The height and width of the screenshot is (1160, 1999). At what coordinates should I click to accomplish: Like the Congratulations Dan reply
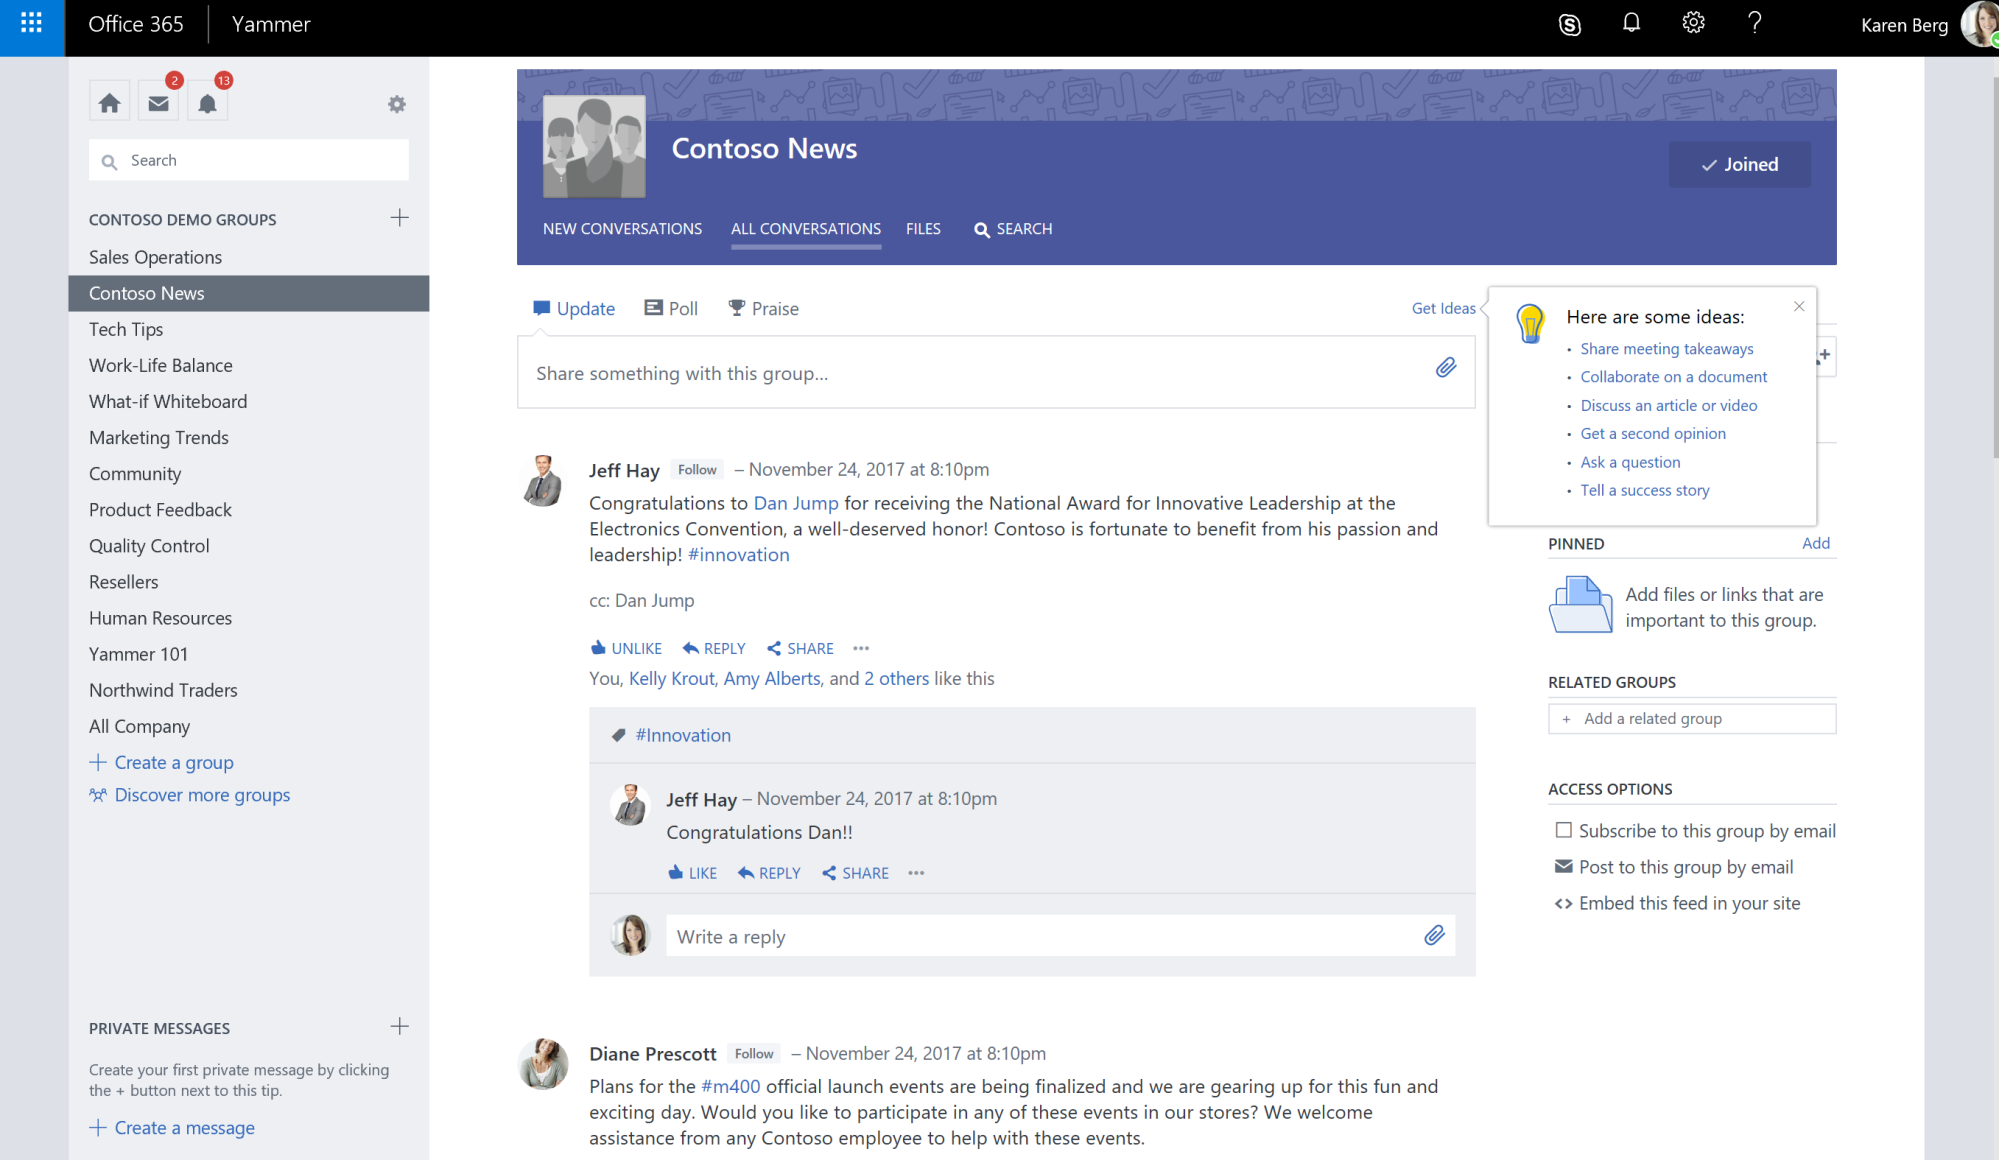coord(692,873)
